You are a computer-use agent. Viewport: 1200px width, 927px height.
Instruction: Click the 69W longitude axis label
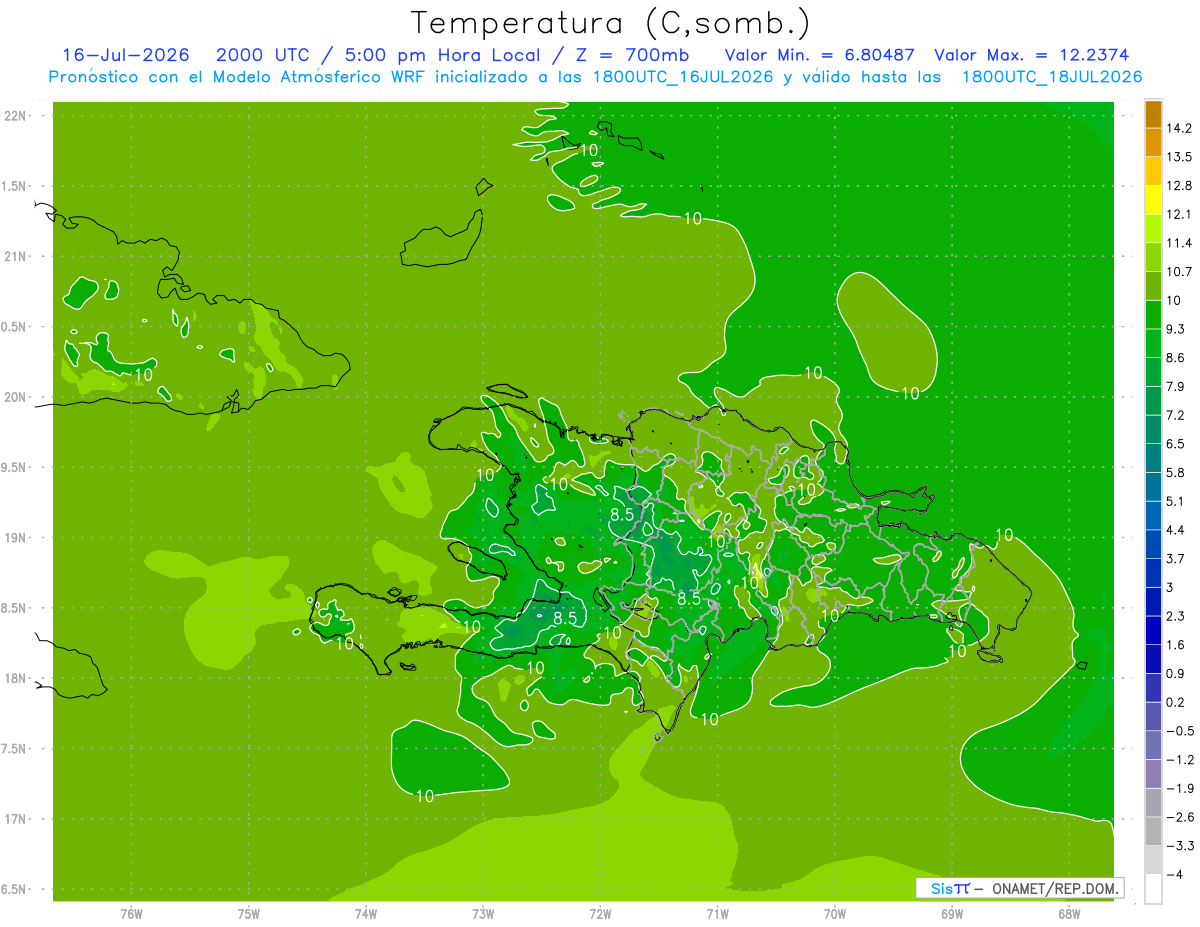[x=952, y=913]
